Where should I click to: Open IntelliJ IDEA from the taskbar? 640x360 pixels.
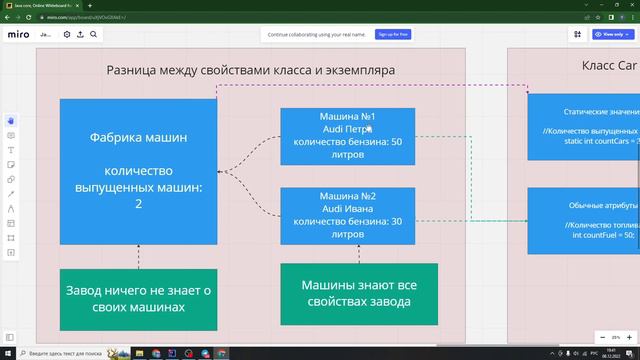click(x=172, y=353)
